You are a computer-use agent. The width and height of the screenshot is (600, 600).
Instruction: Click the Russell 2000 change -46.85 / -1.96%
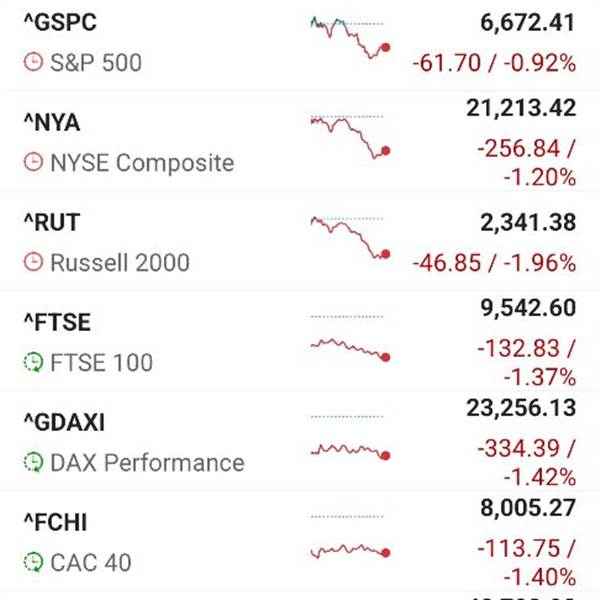coord(494,264)
